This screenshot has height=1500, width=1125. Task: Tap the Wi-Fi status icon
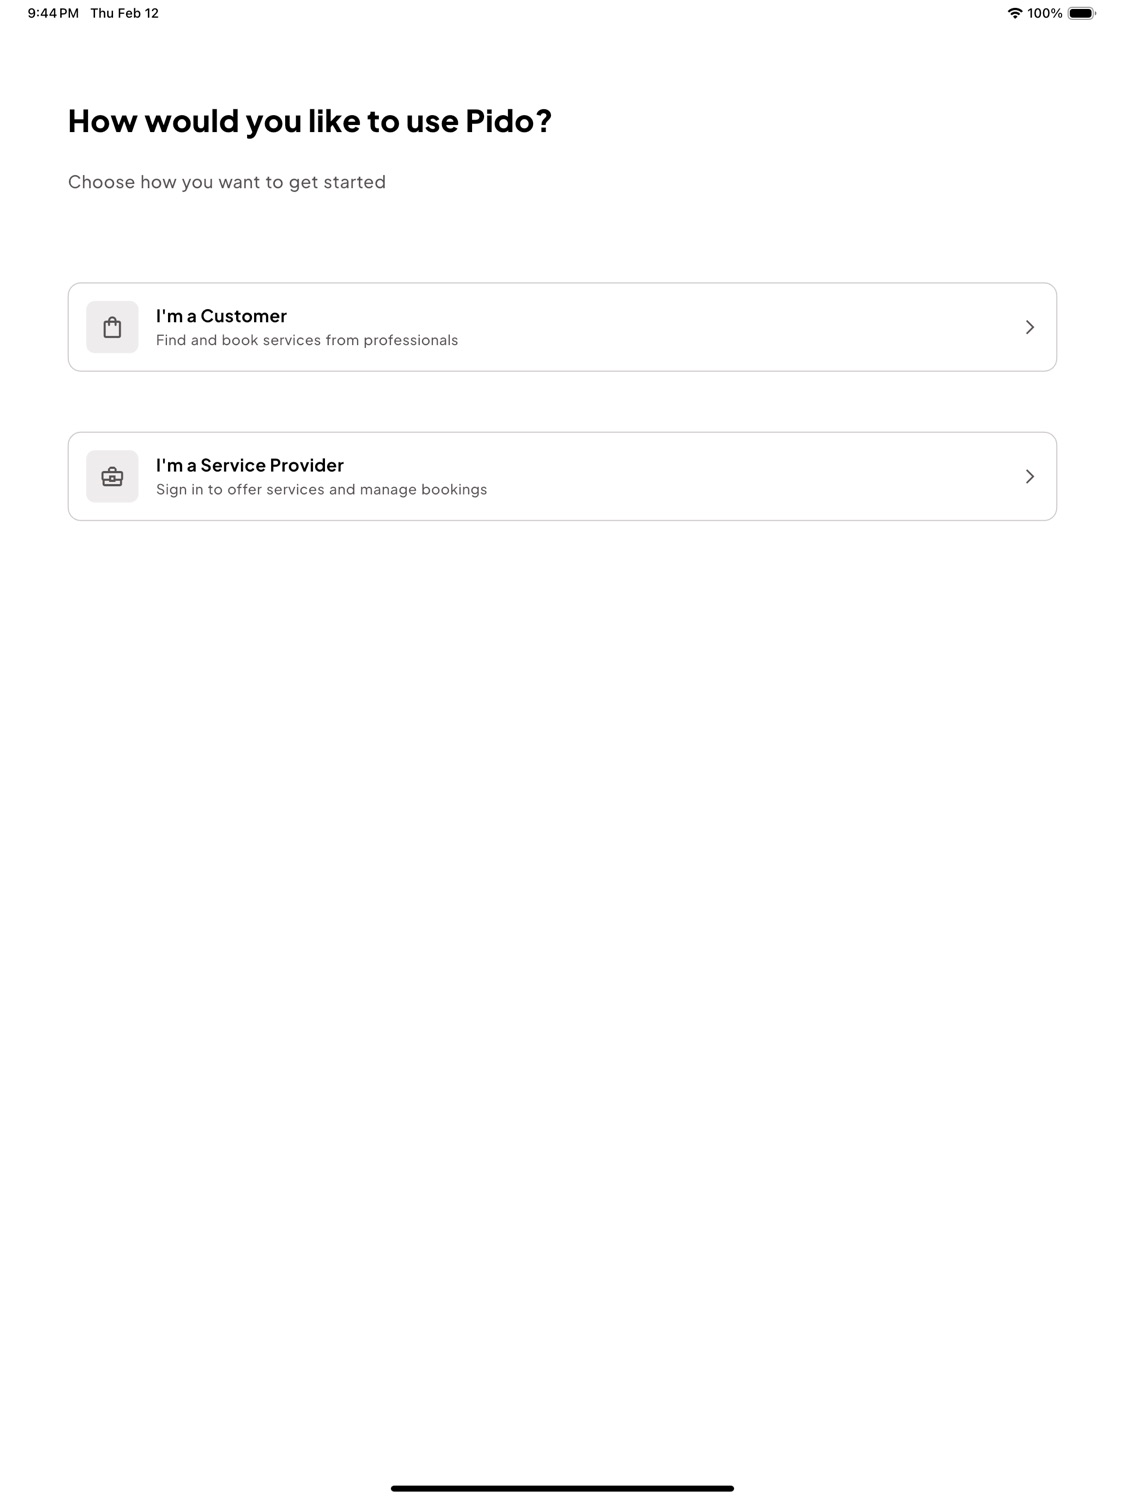click(1015, 13)
